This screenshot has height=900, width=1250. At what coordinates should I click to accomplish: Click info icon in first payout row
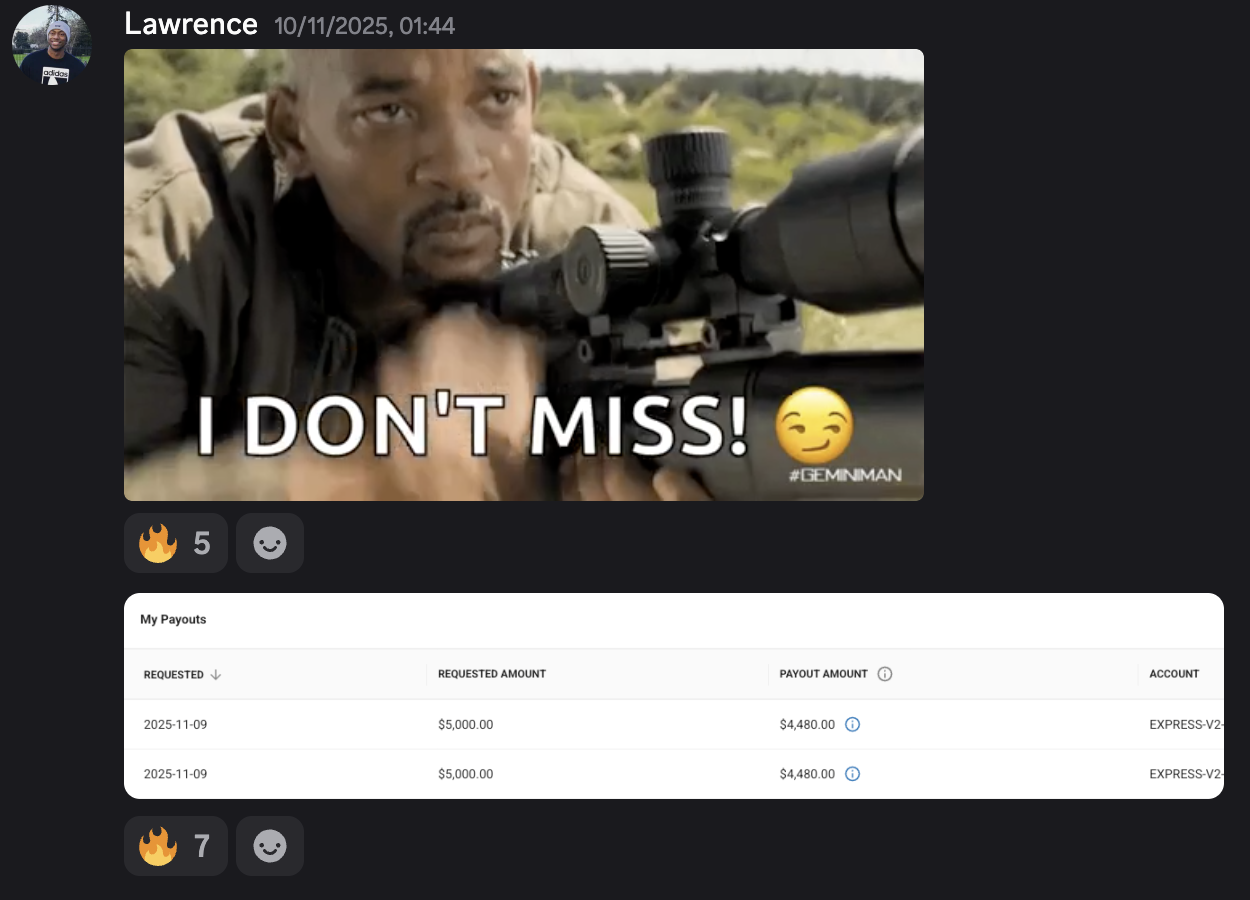[853, 725]
